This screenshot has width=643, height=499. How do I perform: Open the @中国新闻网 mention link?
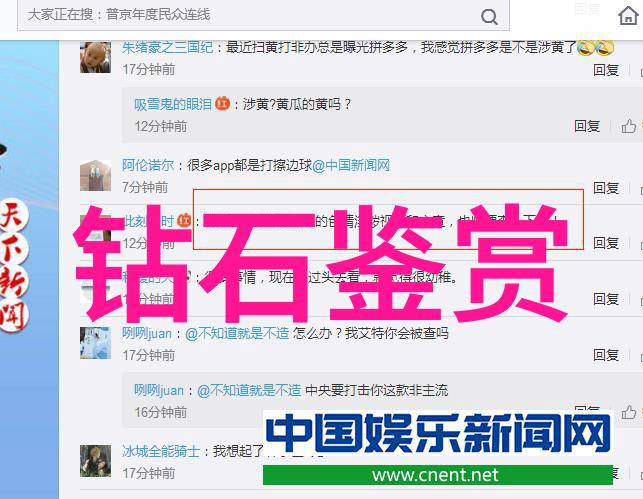pos(351,166)
